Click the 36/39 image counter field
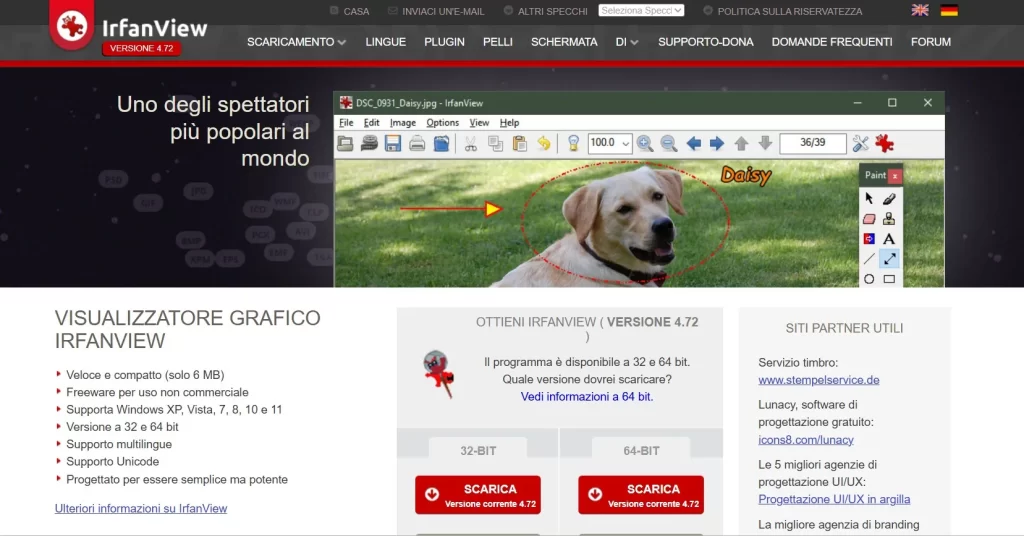 coord(813,143)
